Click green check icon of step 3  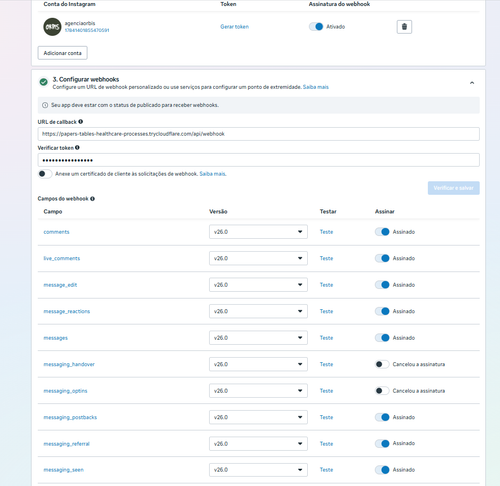[43, 82]
